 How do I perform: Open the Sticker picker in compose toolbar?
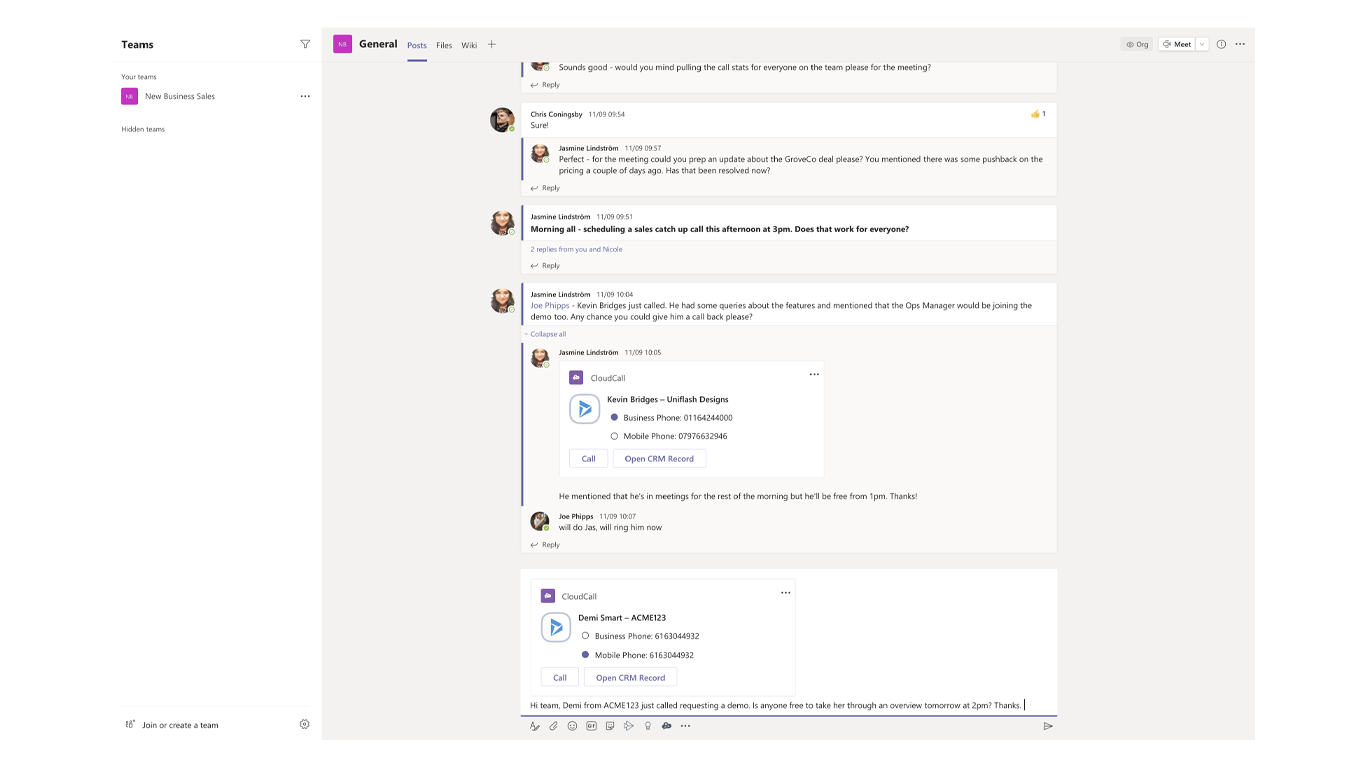(610, 726)
